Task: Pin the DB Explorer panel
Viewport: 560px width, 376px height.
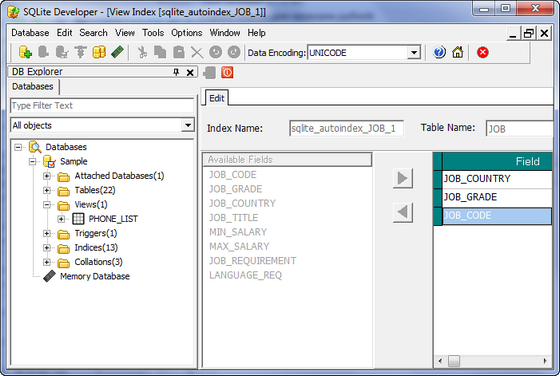Action: tap(176, 72)
